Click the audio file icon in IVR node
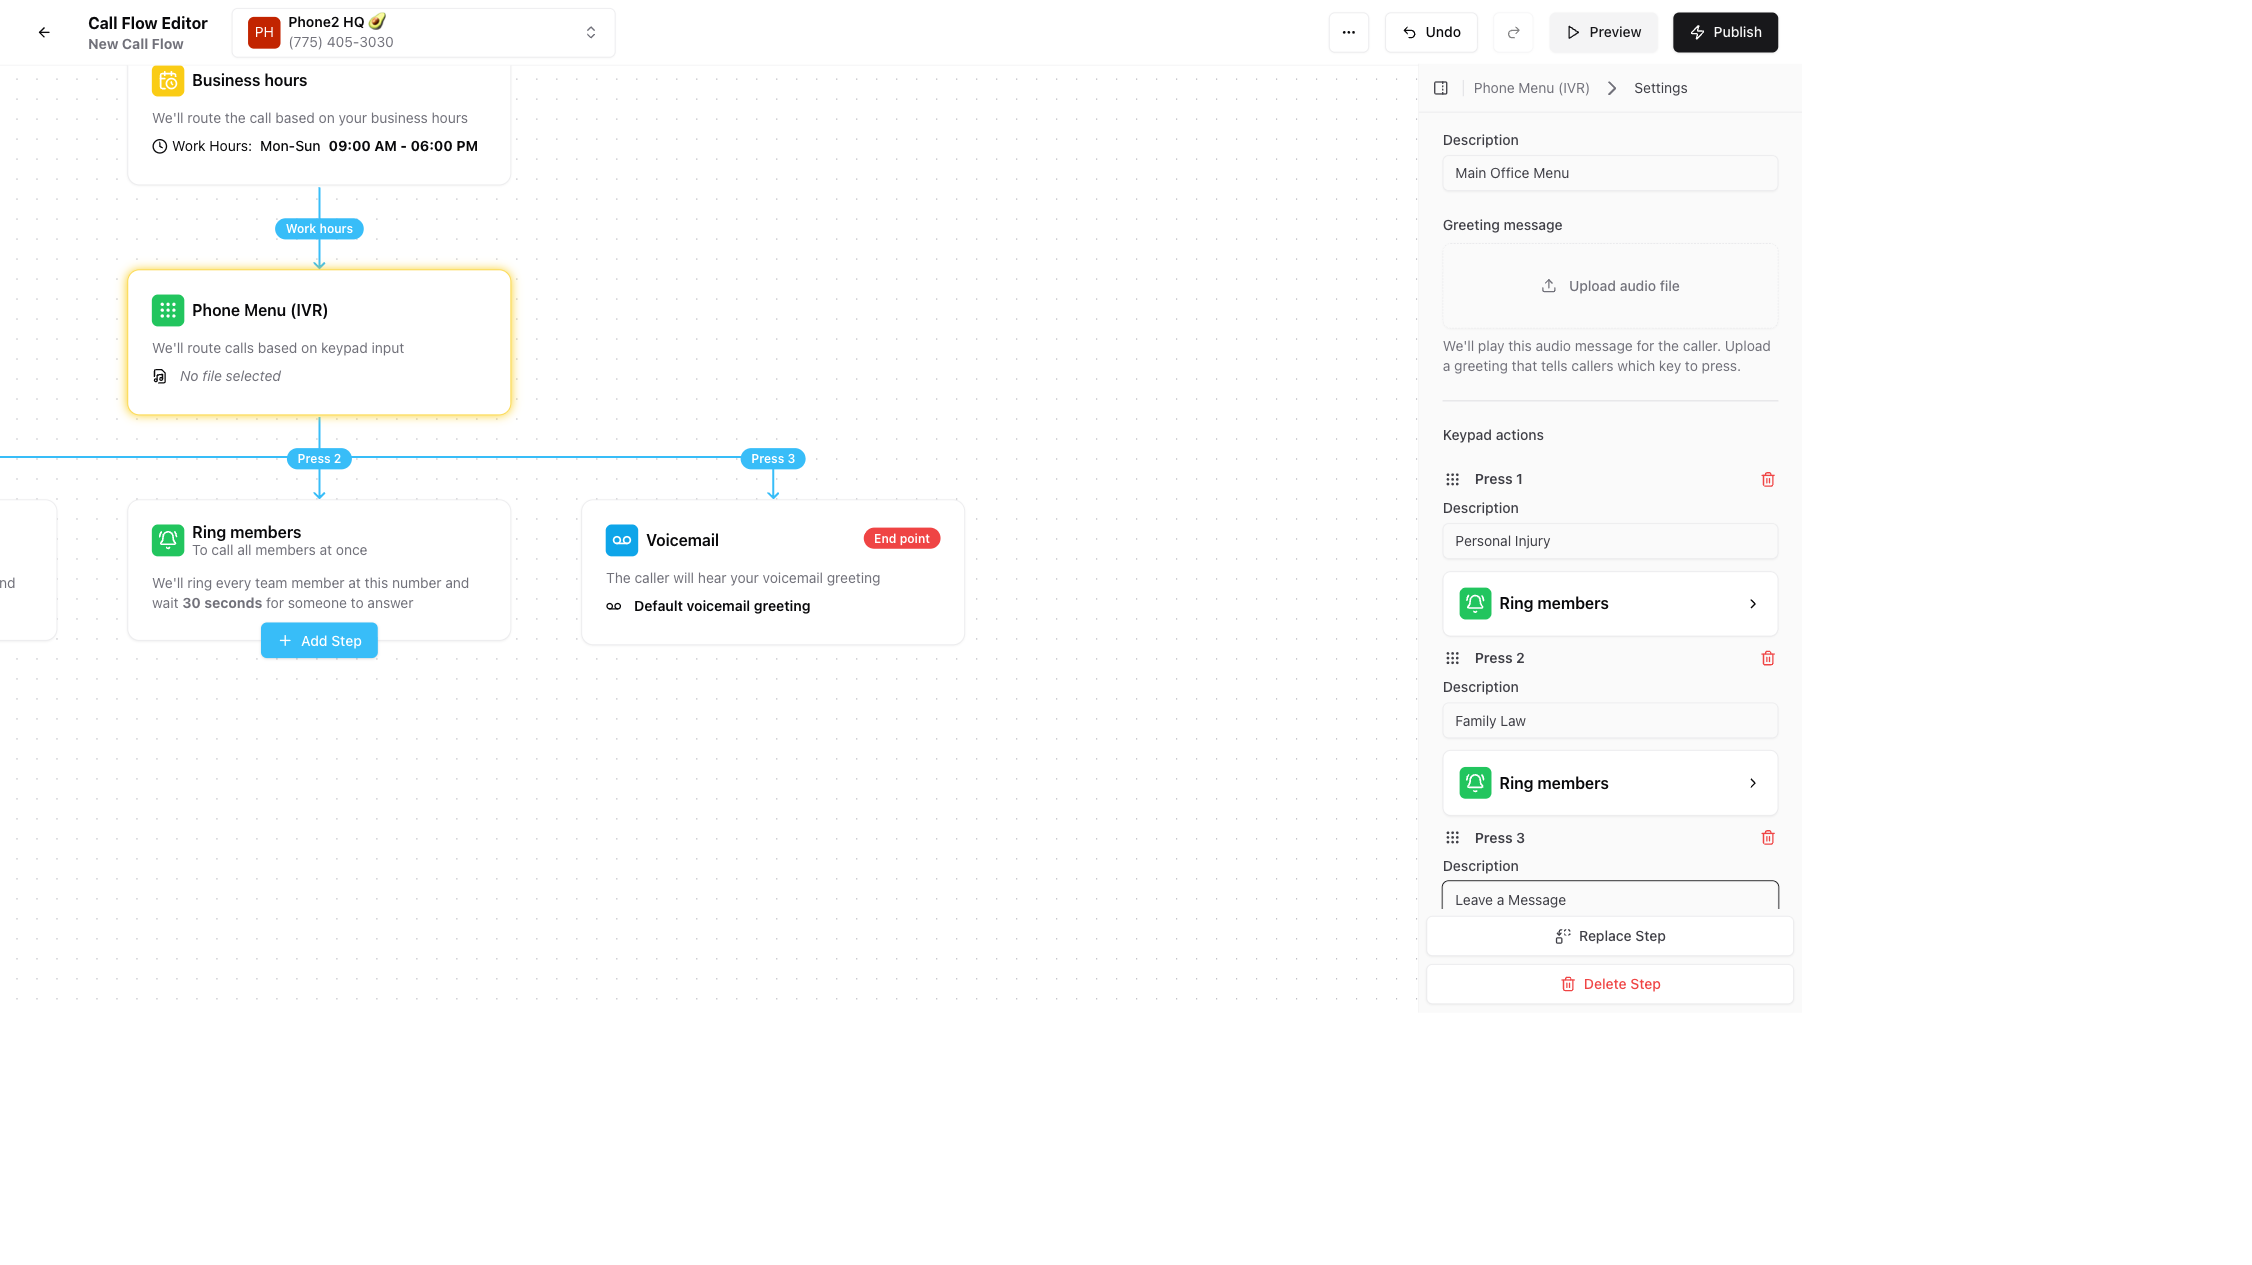Image resolution: width=2252 pixels, height=1265 pixels. pyautogui.click(x=160, y=376)
